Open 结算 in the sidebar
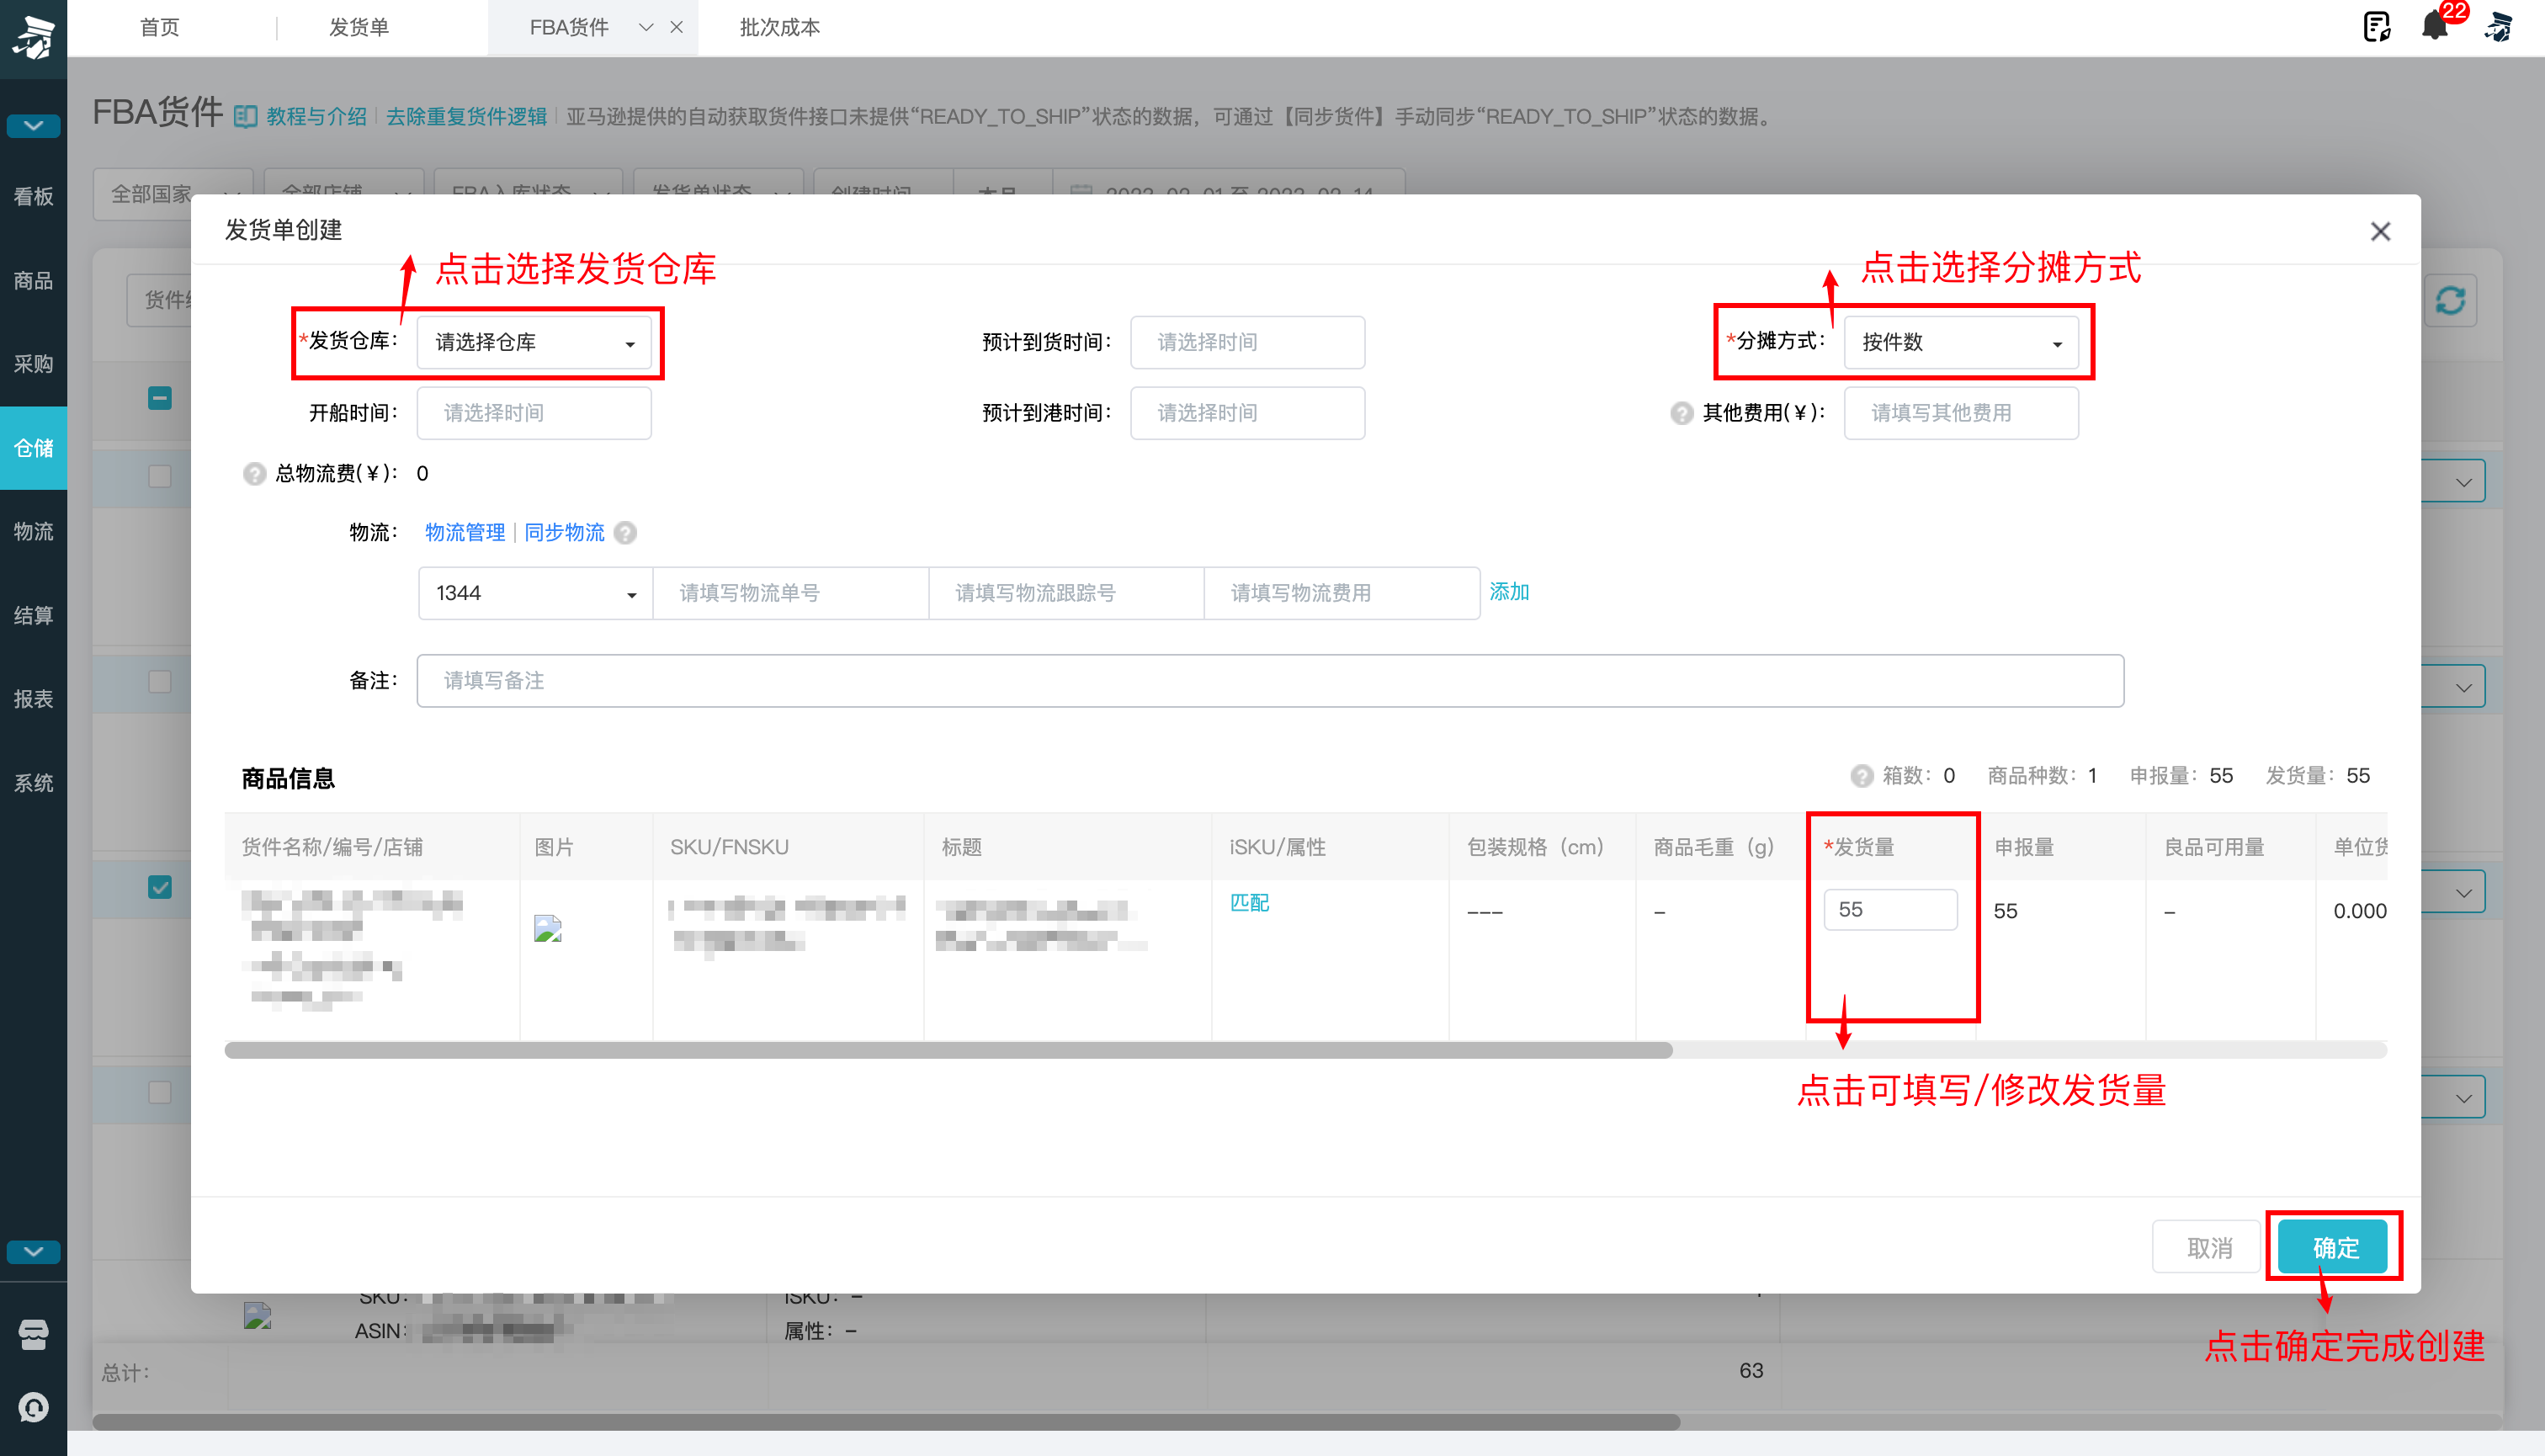Viewport: 2545px width, 1456px height. point(33,615)
